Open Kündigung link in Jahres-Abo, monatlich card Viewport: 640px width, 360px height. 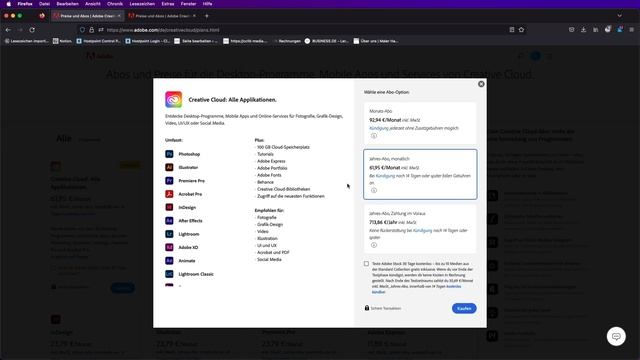(385, 176)
